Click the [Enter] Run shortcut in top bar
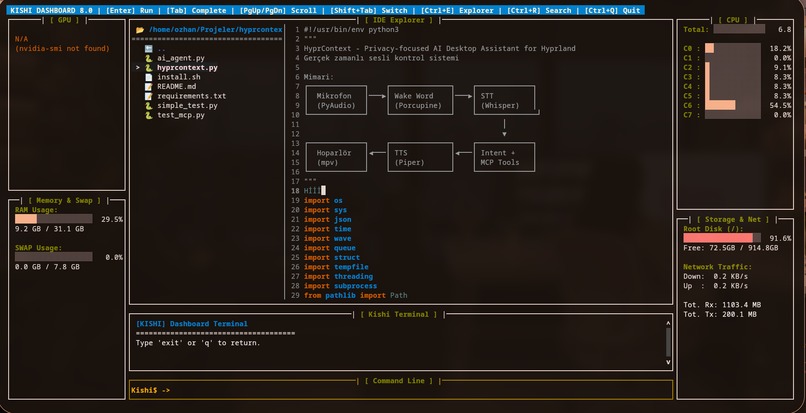806x413 pixels. 129,10
